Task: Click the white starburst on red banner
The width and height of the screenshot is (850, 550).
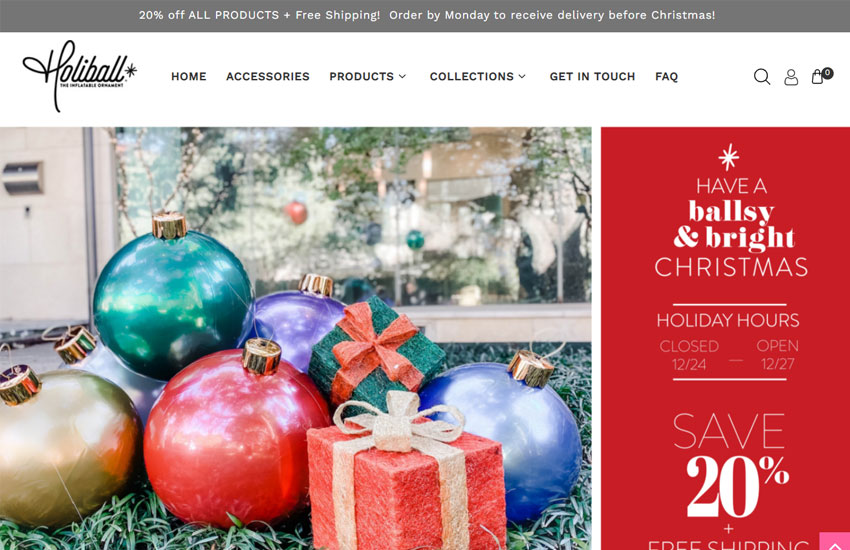Action: (729, 157)
